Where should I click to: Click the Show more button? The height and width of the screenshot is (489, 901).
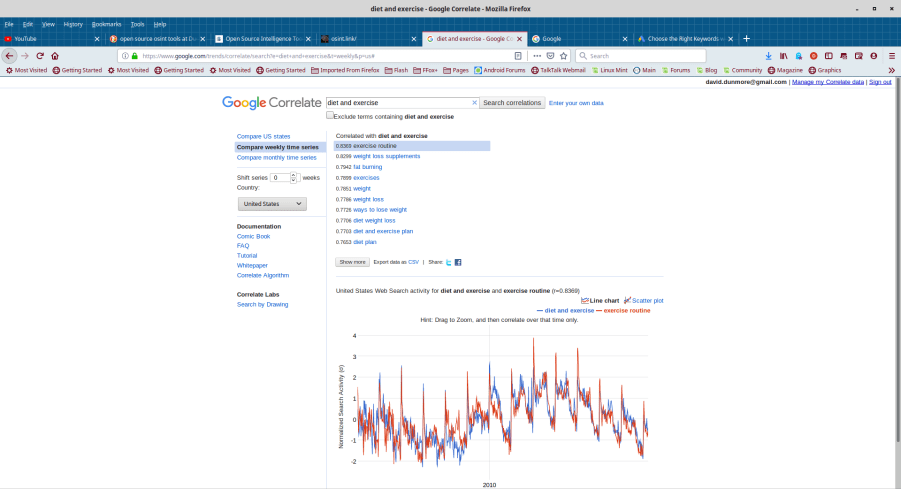coord(352,262)
